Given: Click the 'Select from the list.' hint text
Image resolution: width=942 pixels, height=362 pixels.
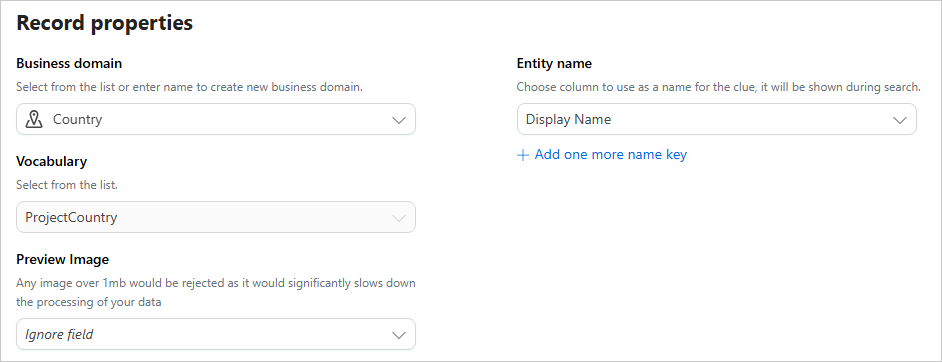Looking at the screenshot, I should 67,185.
